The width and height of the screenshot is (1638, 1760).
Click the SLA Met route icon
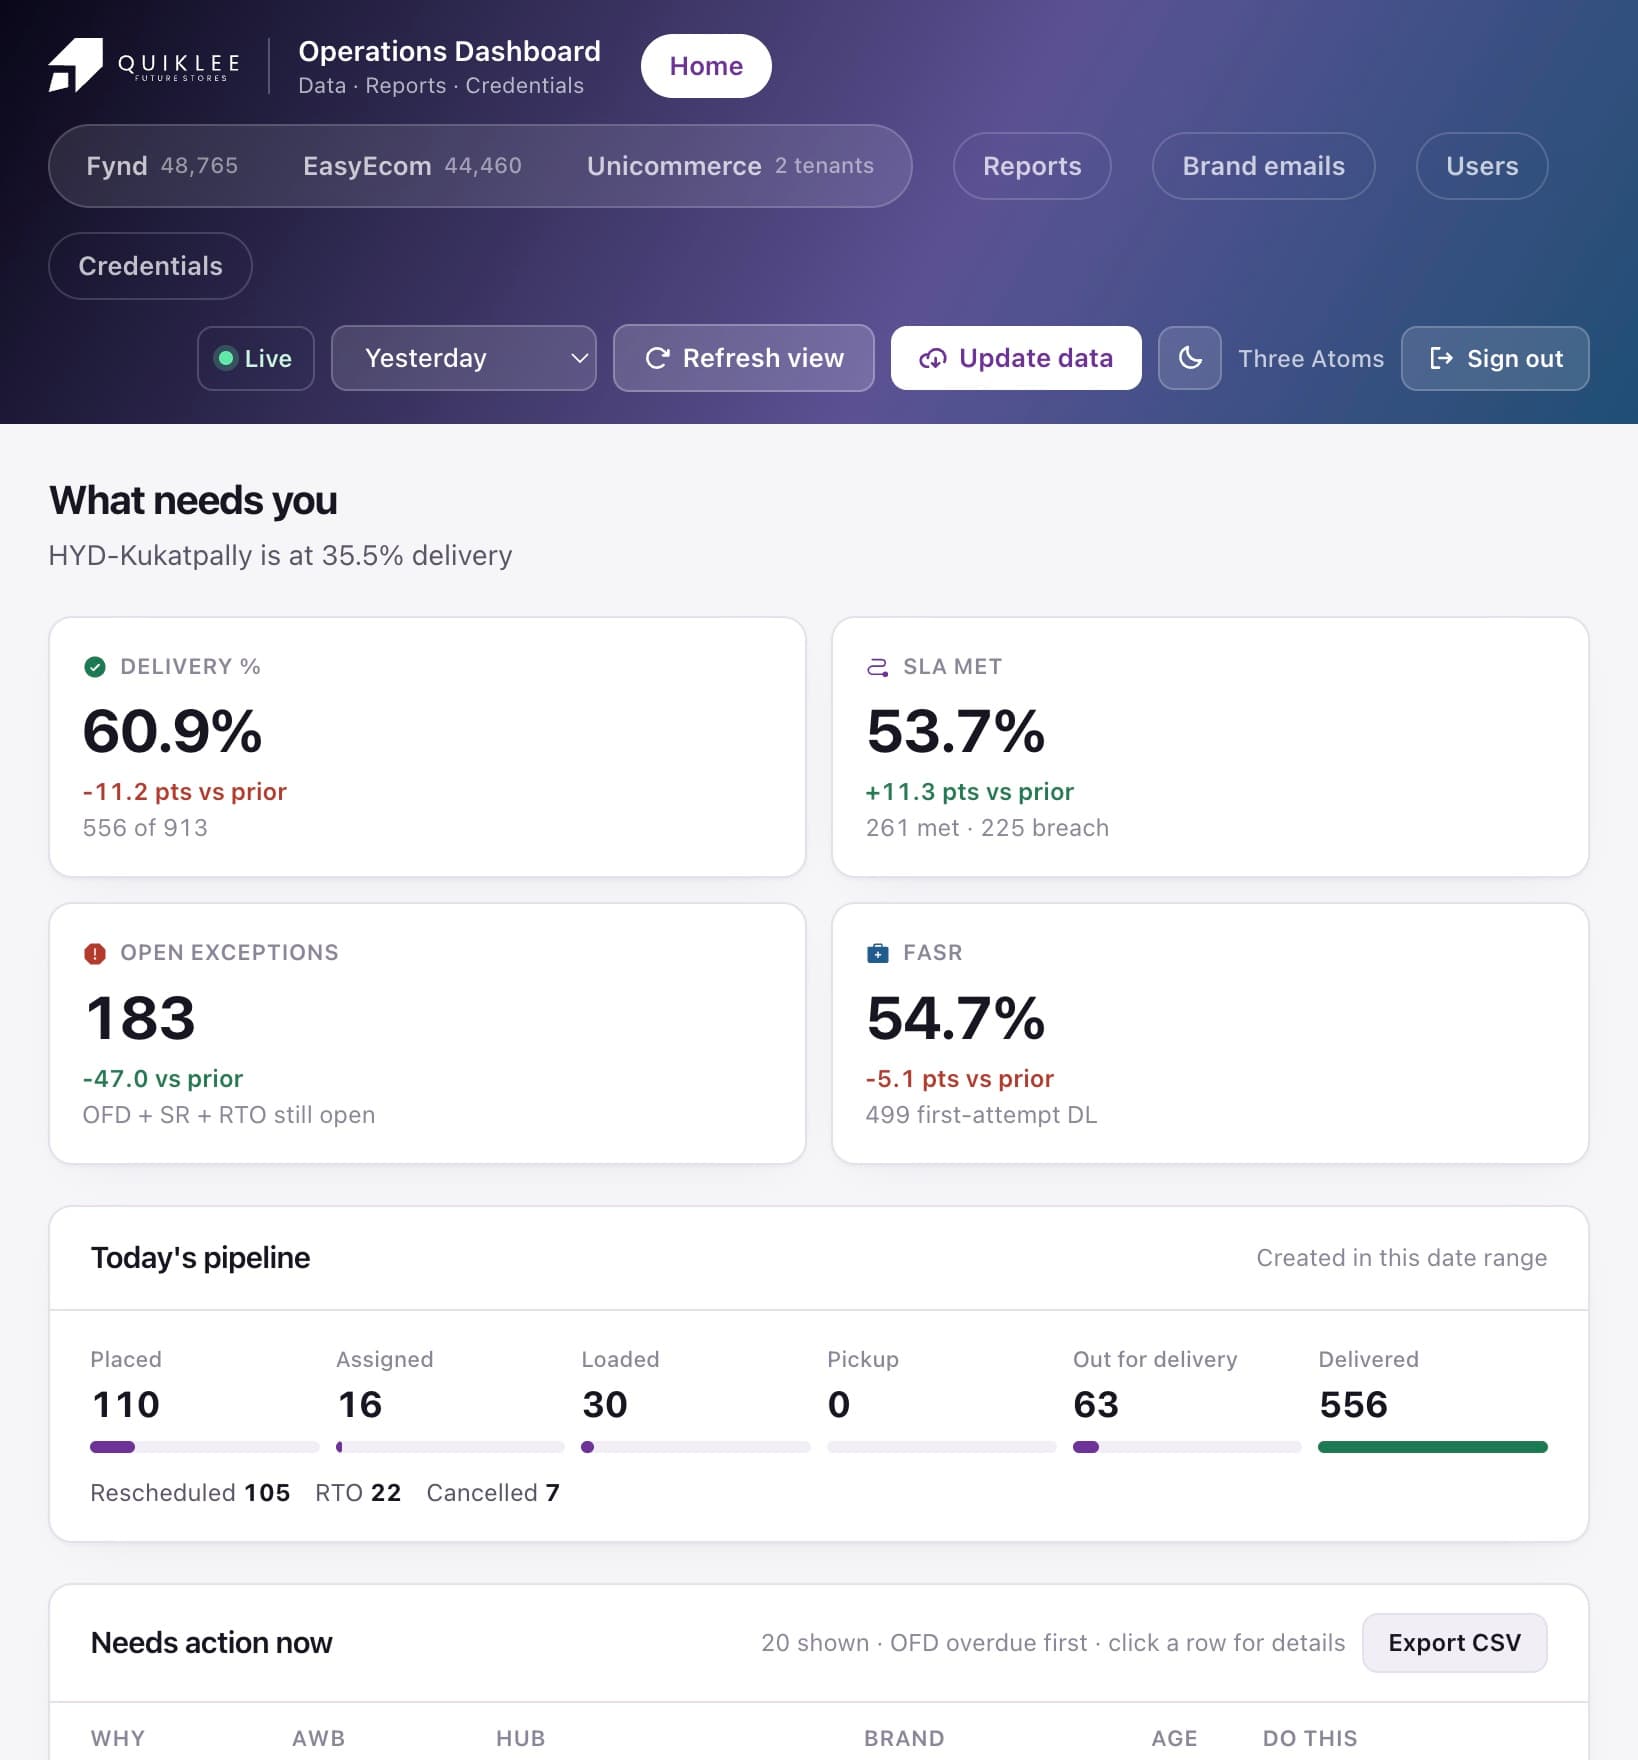click(877, 667)
